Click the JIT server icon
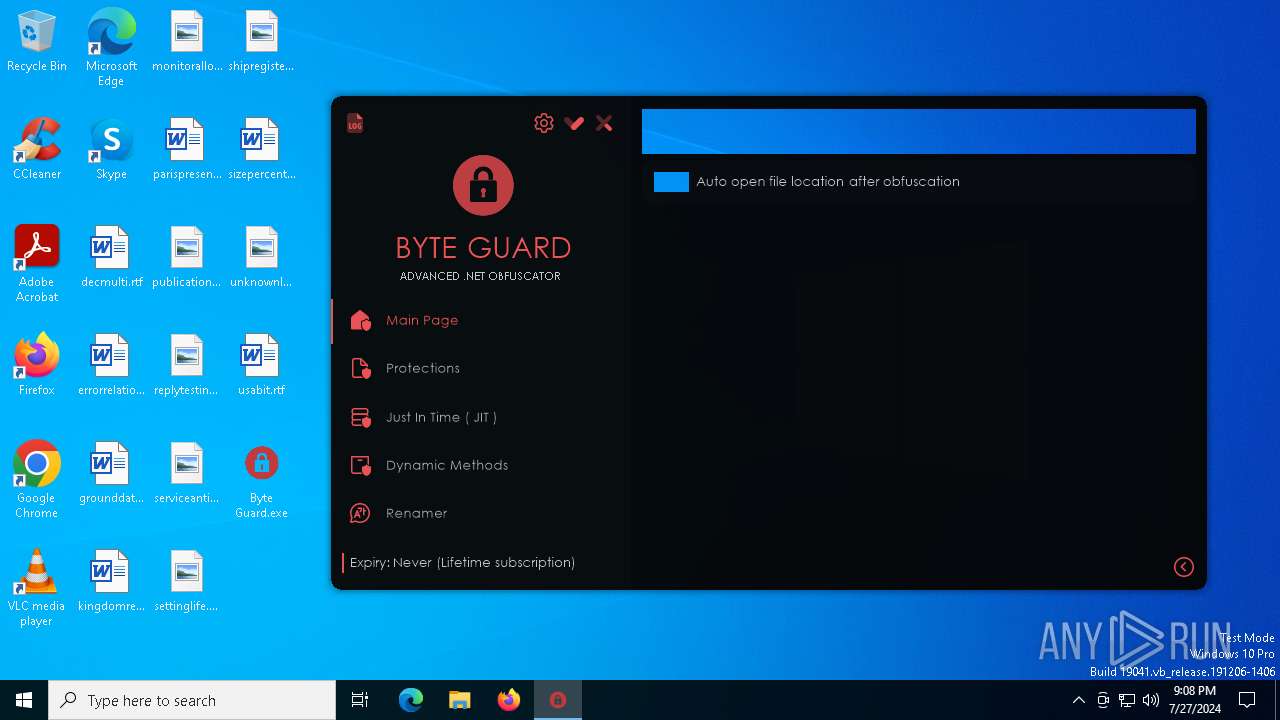This screenshot has height=720, width=1280. (x=361, y=417)
